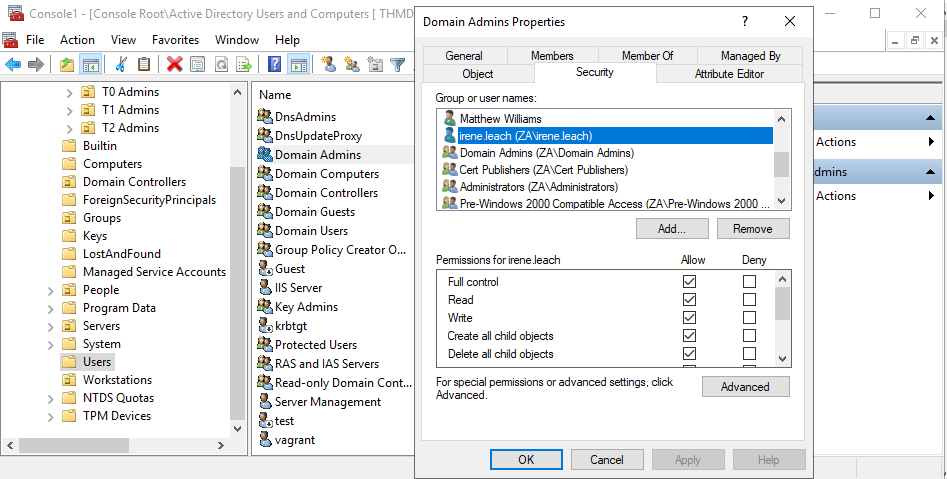947x479 pixels.
Task: Click Cancel in Domain Admins Properties
Action: coord(607,459)
